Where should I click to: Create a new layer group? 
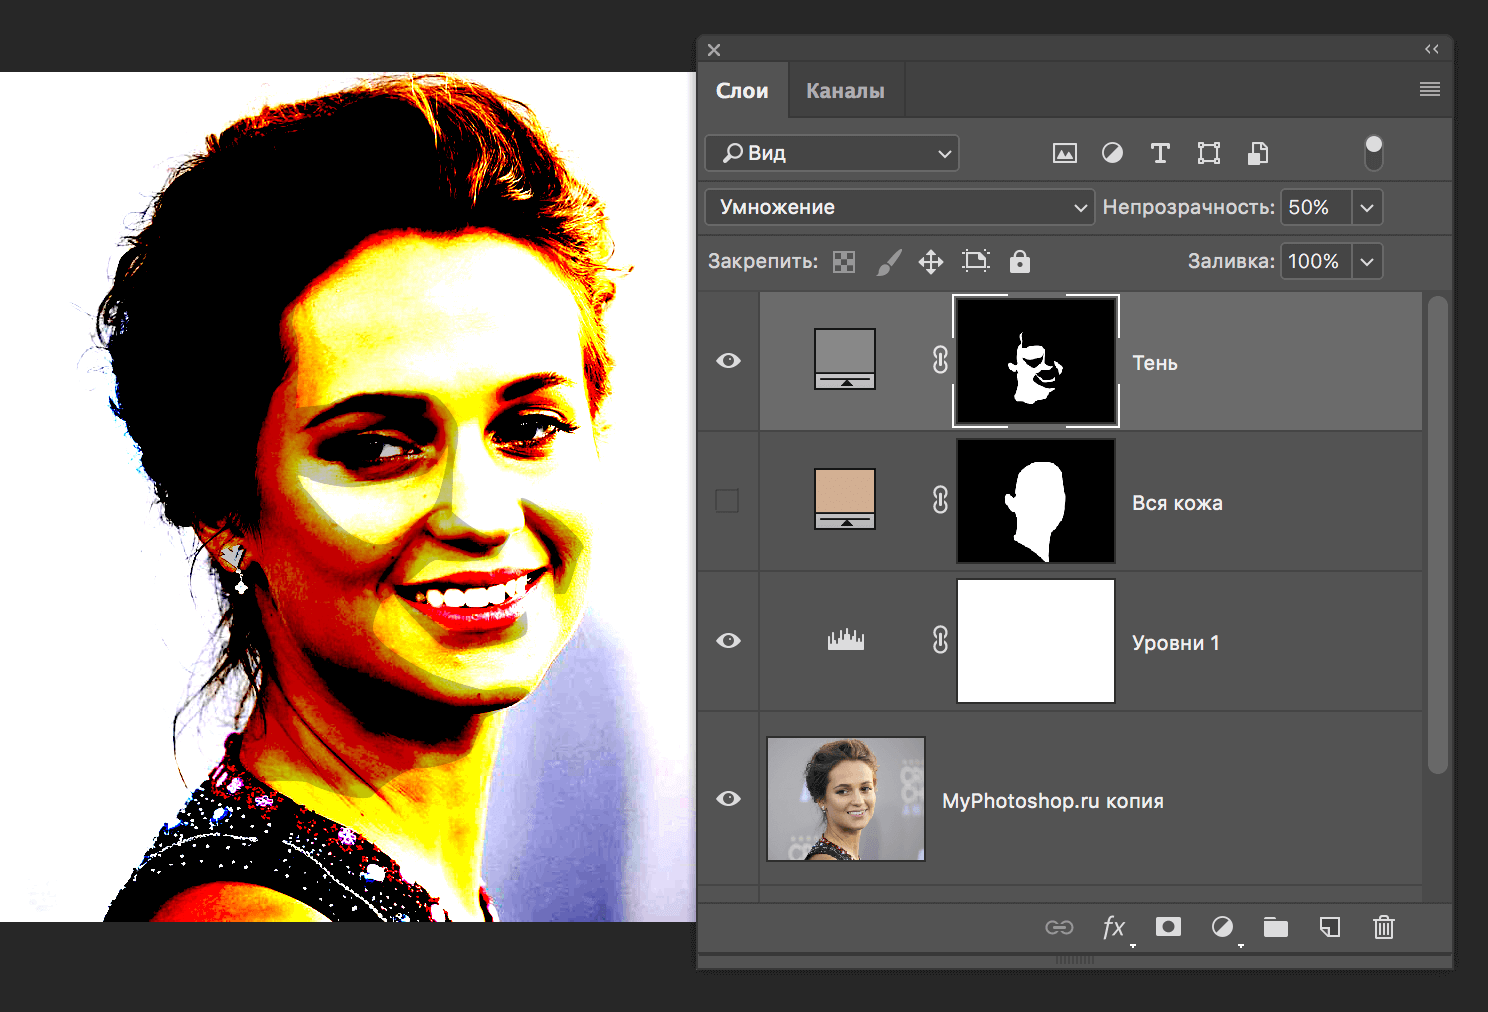click(x=1276, y=927)
